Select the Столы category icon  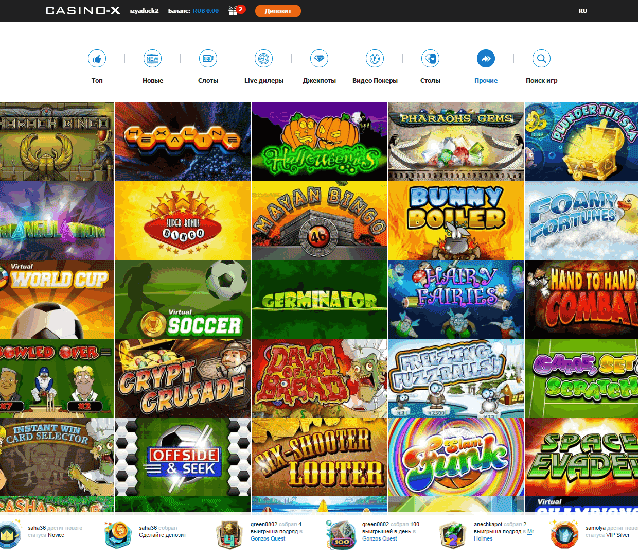pos(430,59)
